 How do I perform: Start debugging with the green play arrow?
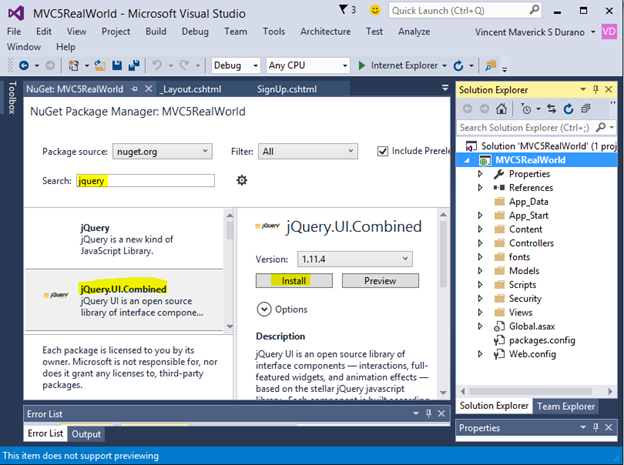pos(362,65)
